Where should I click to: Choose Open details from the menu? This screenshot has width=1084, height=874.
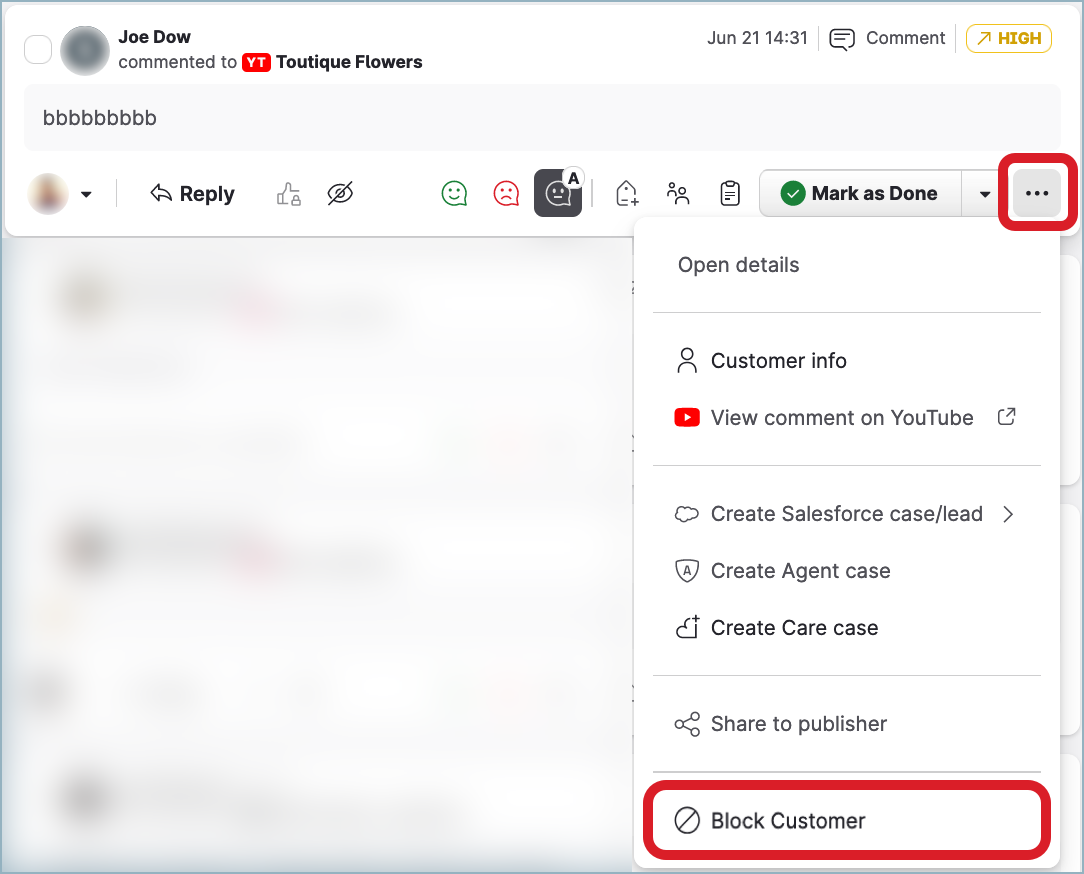click(739, 265)
